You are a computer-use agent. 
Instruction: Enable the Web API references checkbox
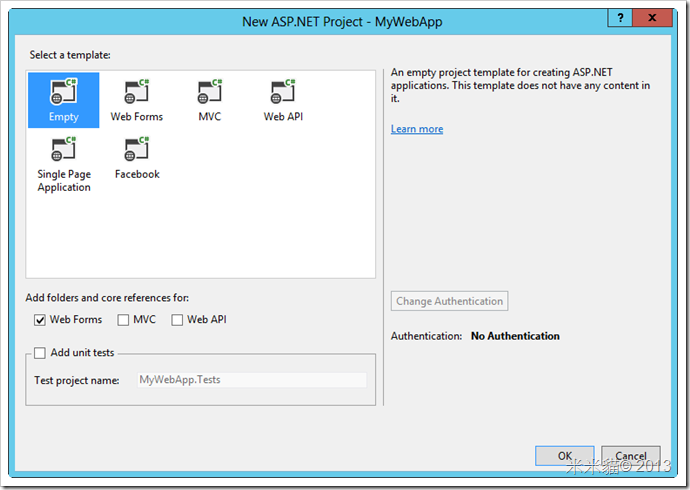[x=177, y=320]
